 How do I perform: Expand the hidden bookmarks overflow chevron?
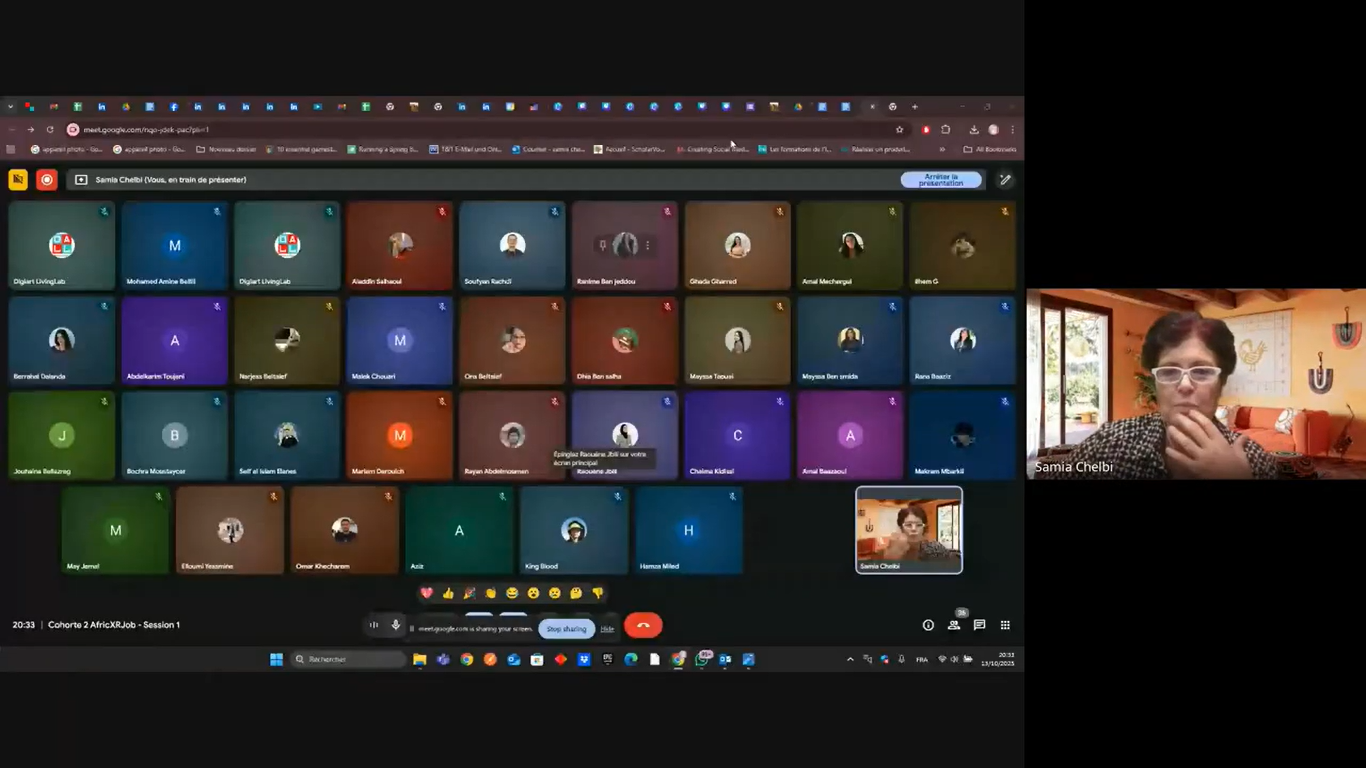pos(942,149)
